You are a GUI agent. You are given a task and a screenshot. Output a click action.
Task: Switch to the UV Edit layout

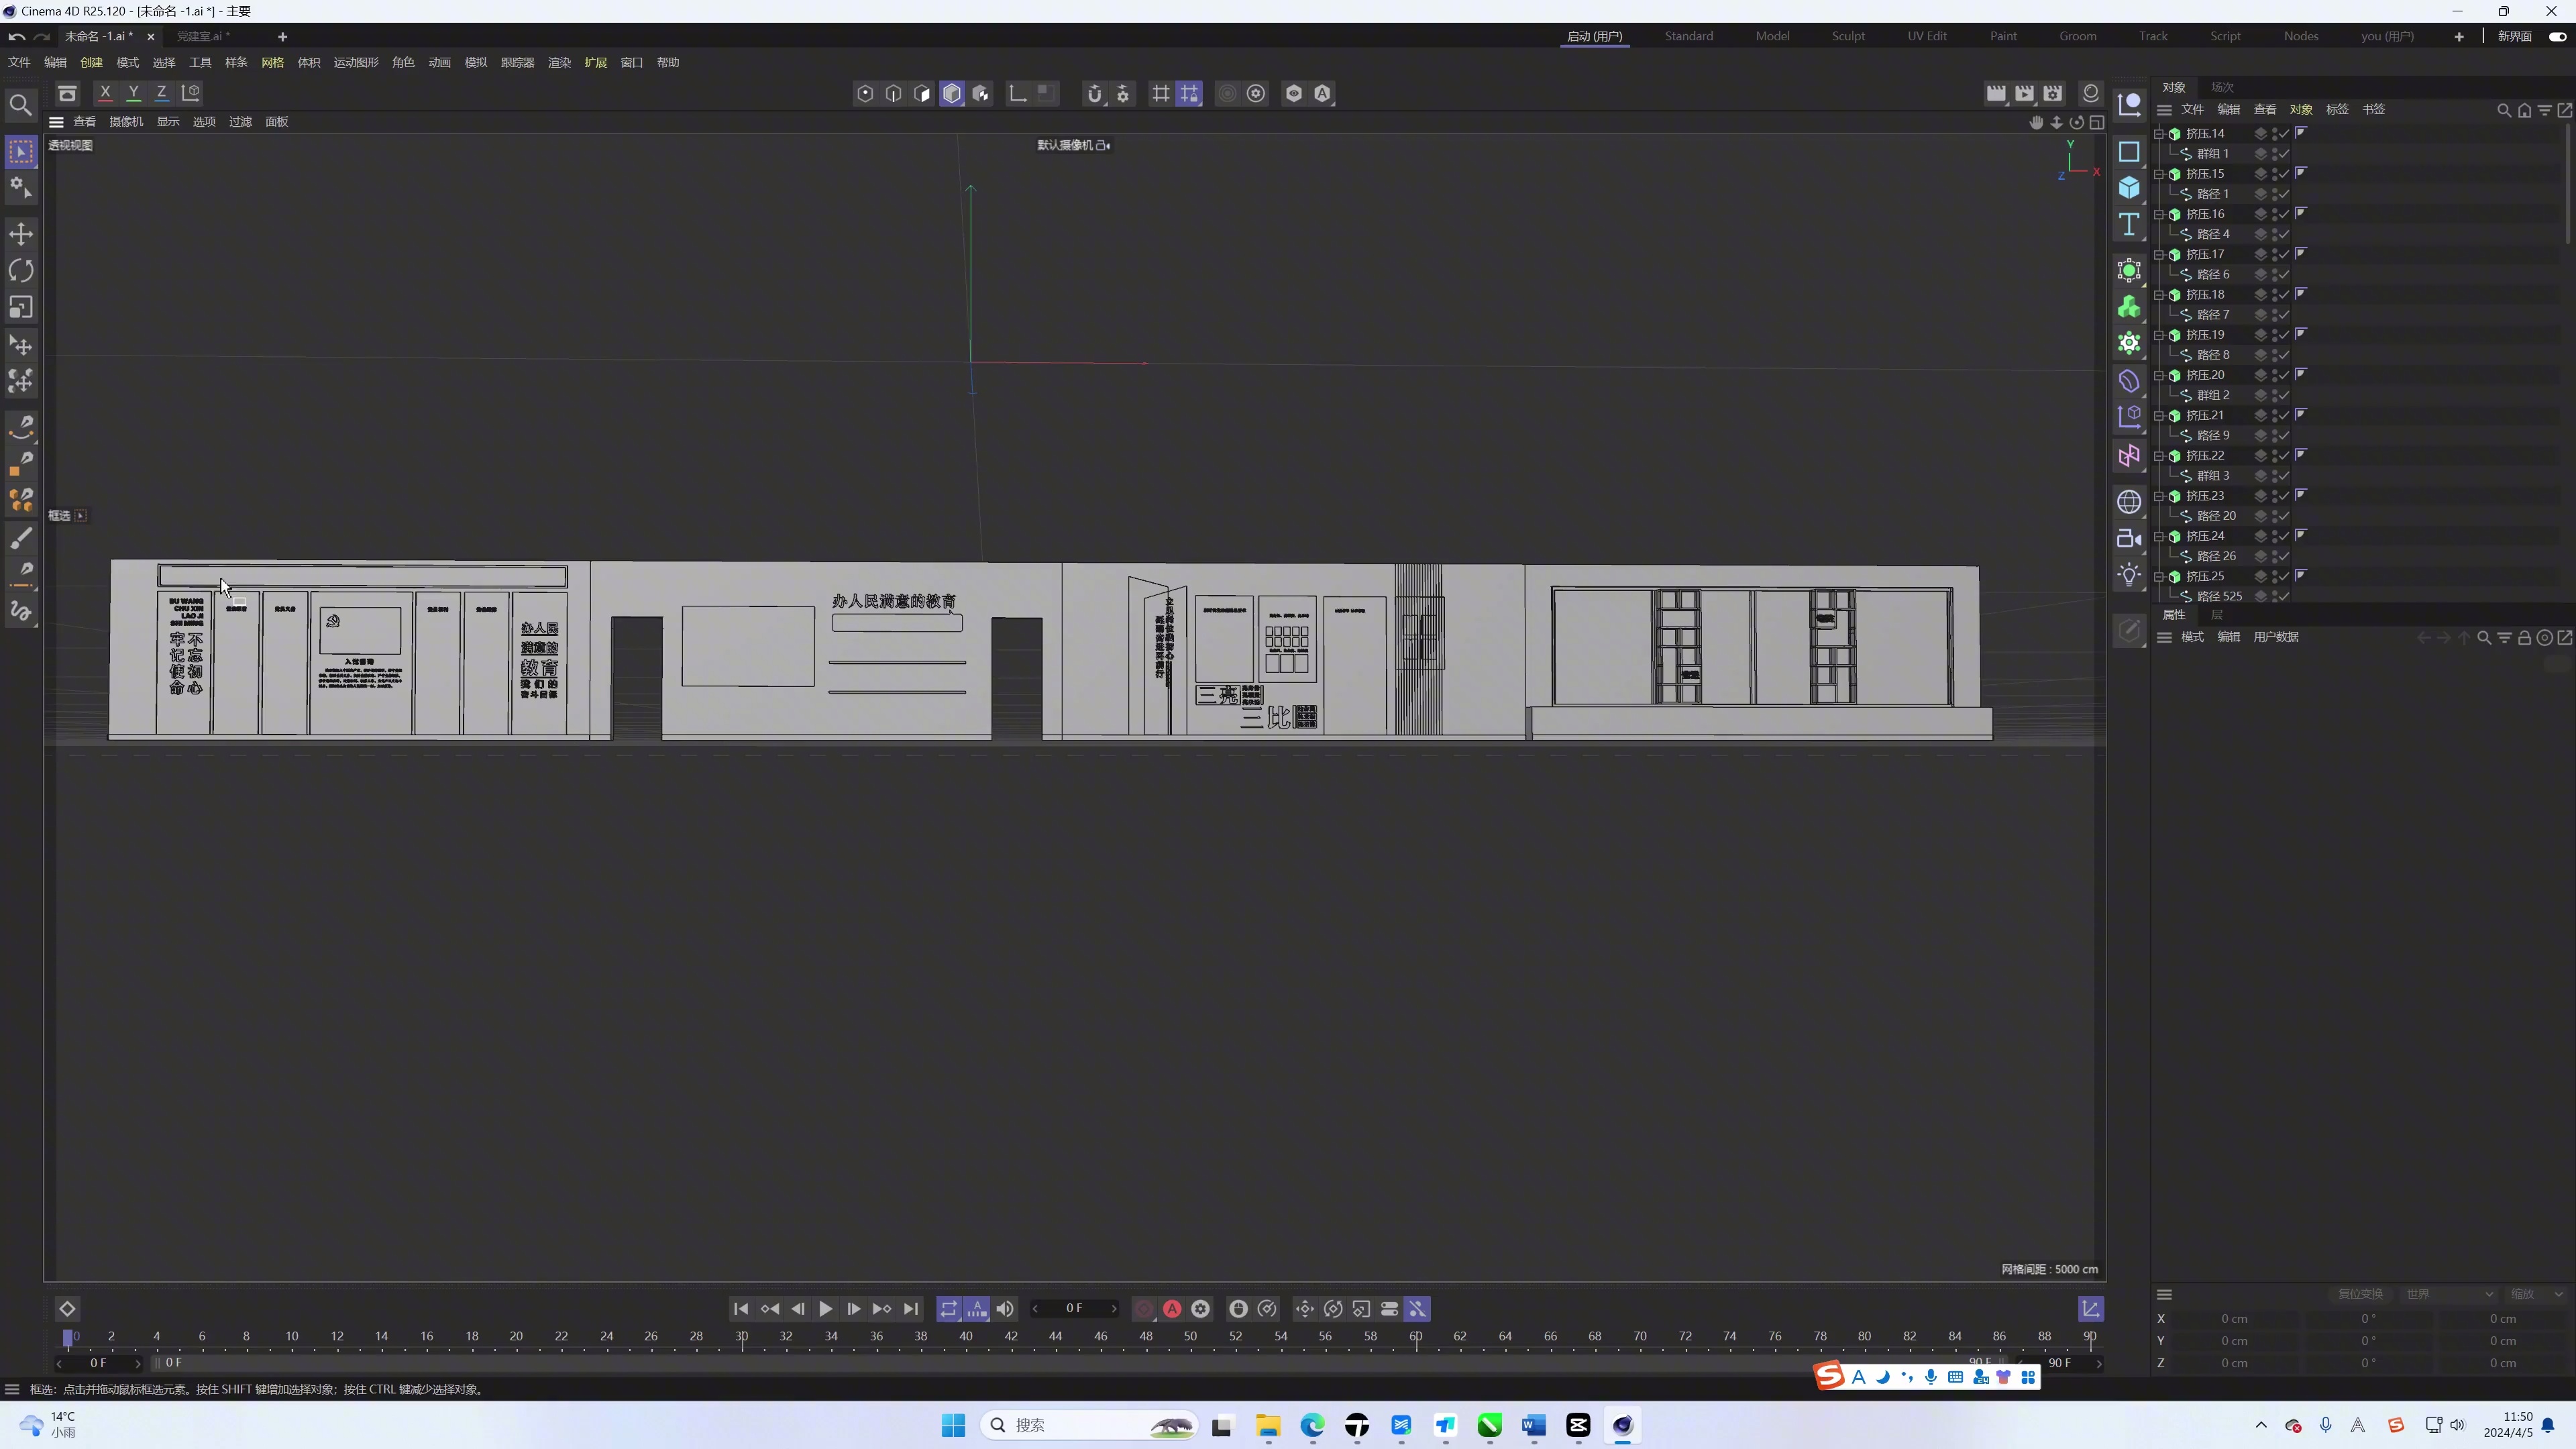click(1928, 36)
